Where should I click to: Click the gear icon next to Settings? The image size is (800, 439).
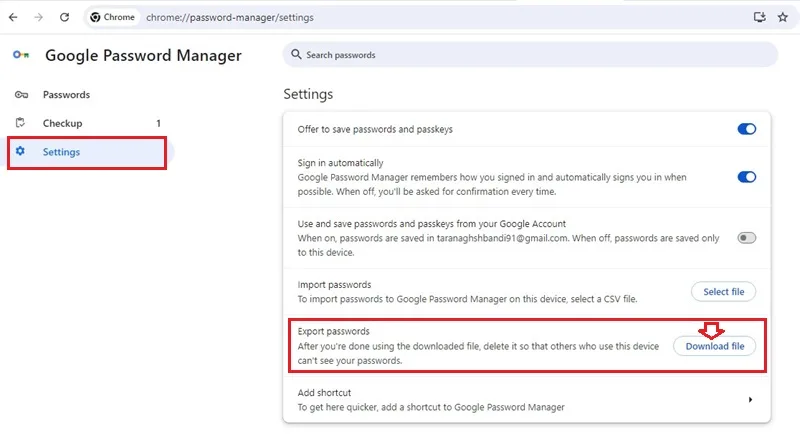point(20,151)
